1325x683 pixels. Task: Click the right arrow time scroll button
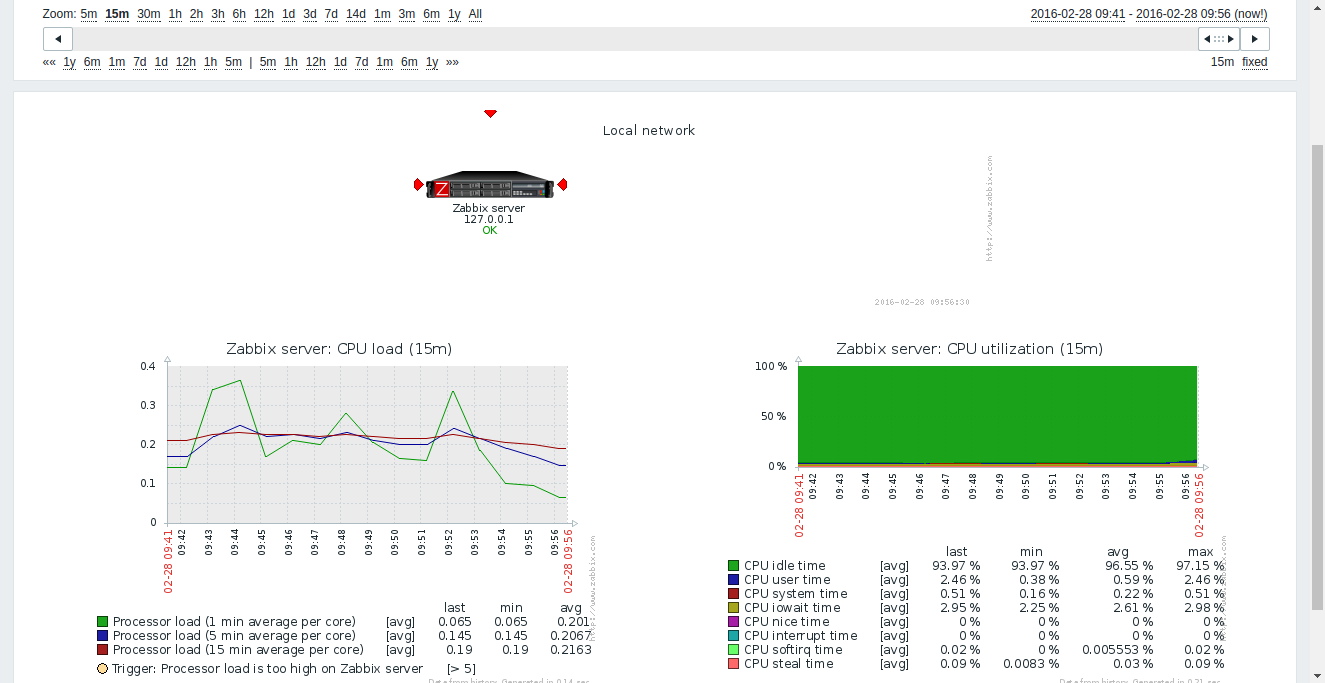[1255, 39]
